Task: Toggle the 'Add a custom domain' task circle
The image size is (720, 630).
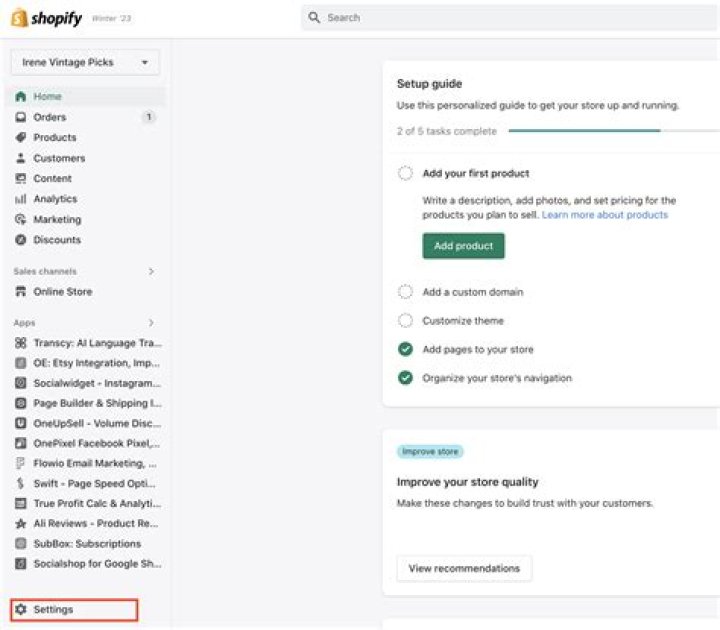Action: tap(405, 292)
